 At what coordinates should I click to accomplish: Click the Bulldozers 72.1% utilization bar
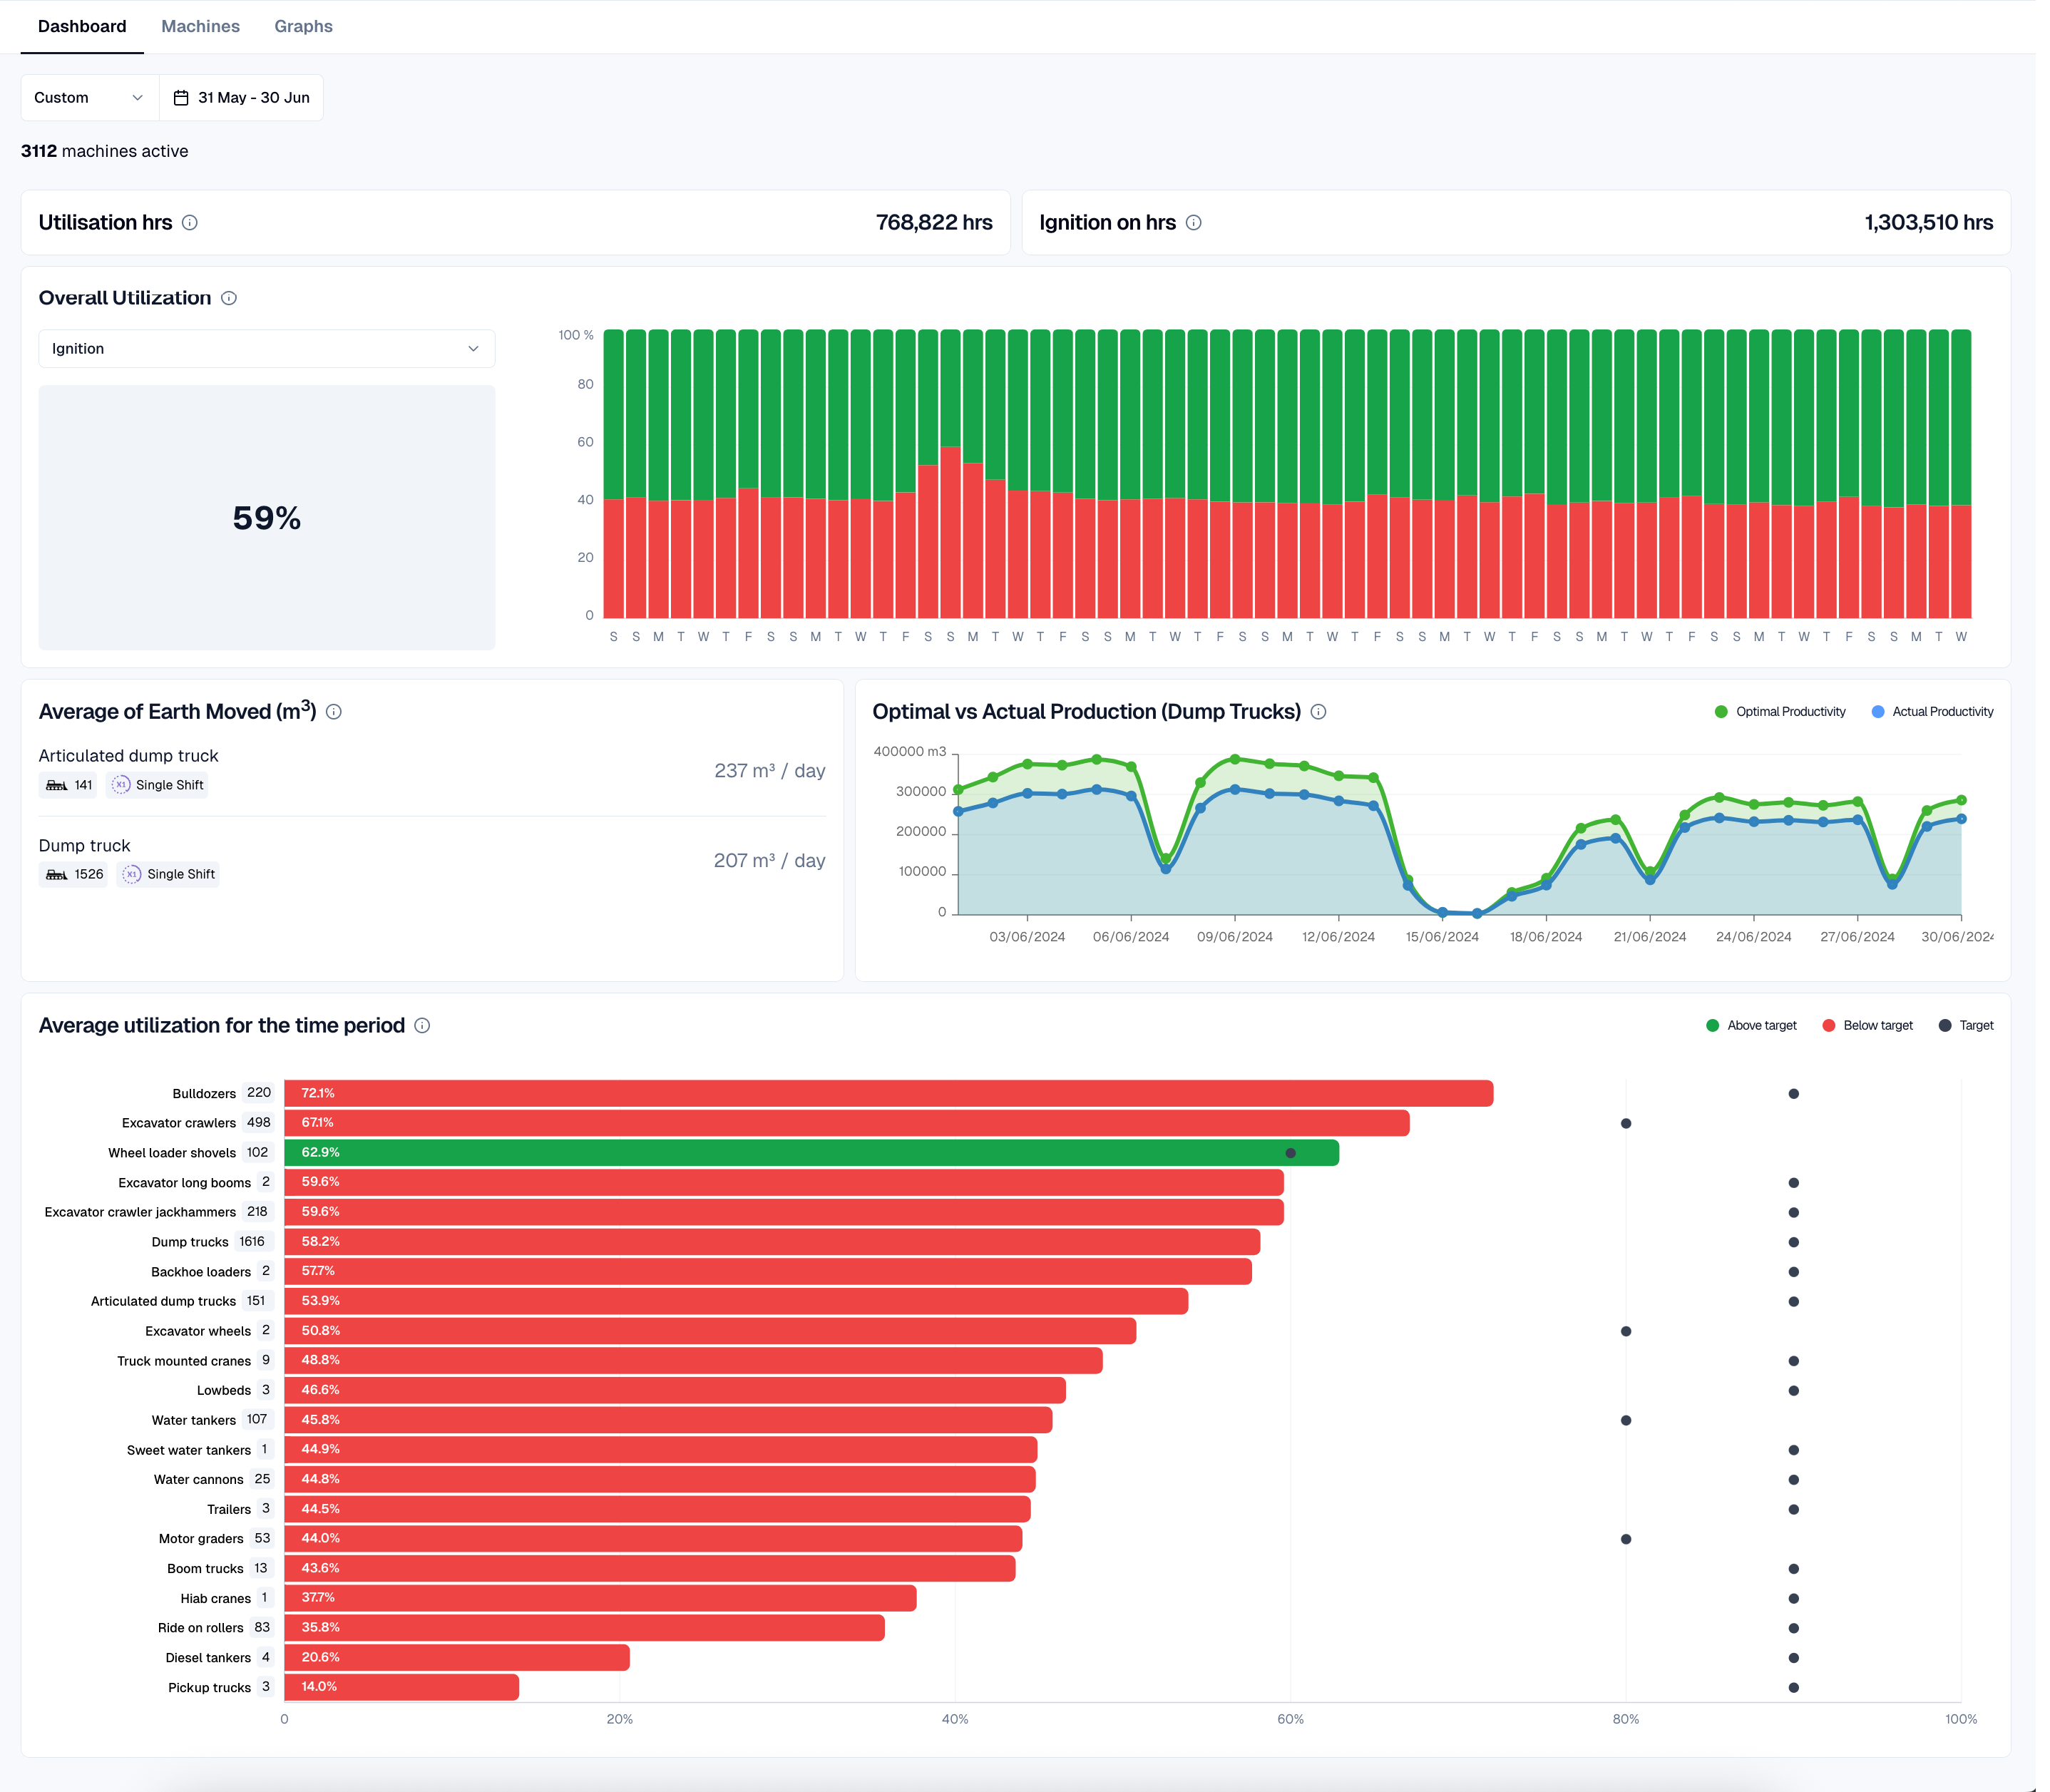click(888, 1094)
